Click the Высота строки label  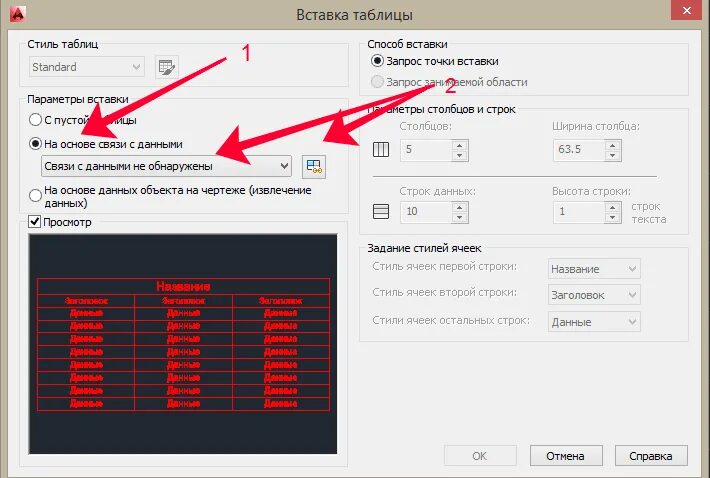(x=591, y=191)
